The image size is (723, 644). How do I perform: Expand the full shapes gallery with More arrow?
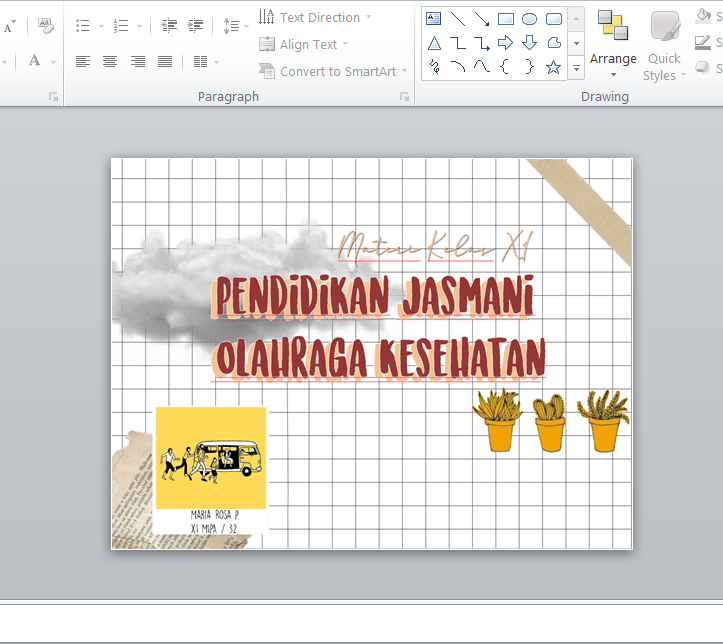pyautogui.click(x=576, y=68)
